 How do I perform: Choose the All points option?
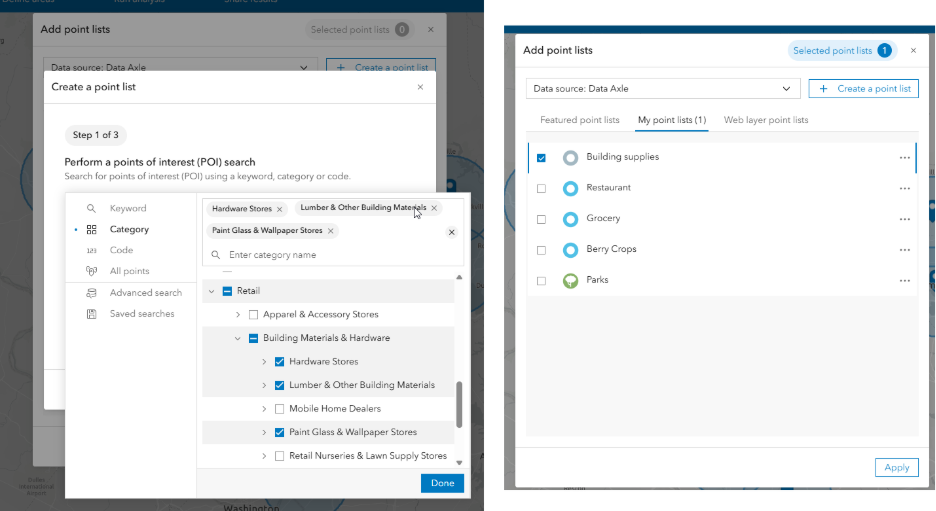click(x=130, y=271)
